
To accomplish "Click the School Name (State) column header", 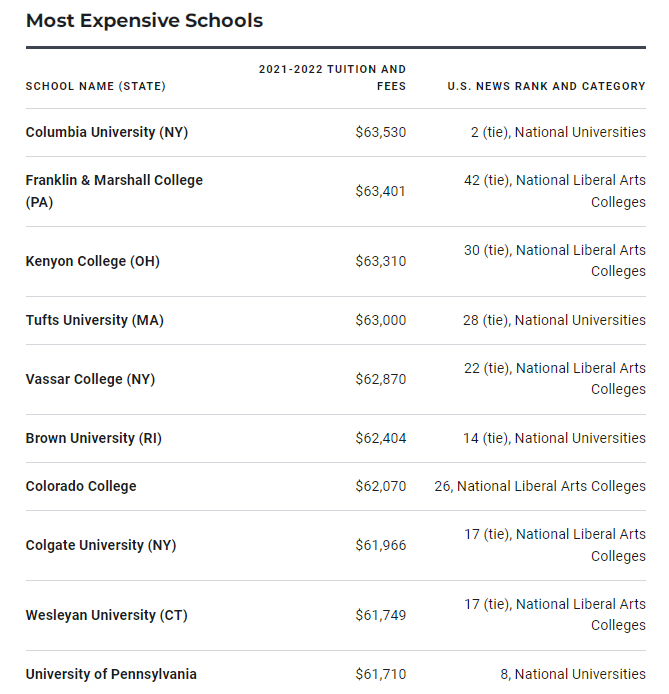I will (x=96, y=86).
